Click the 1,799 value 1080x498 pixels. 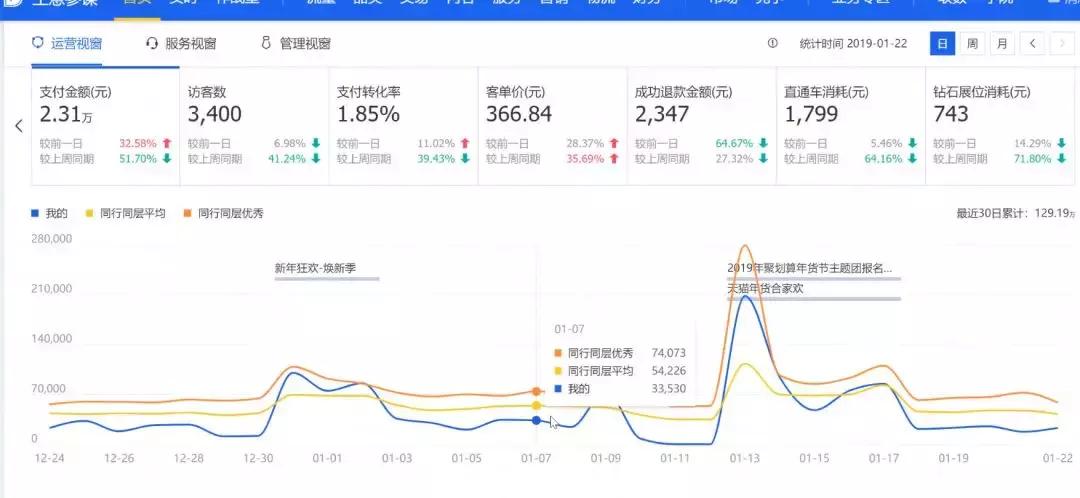[811, 114]
